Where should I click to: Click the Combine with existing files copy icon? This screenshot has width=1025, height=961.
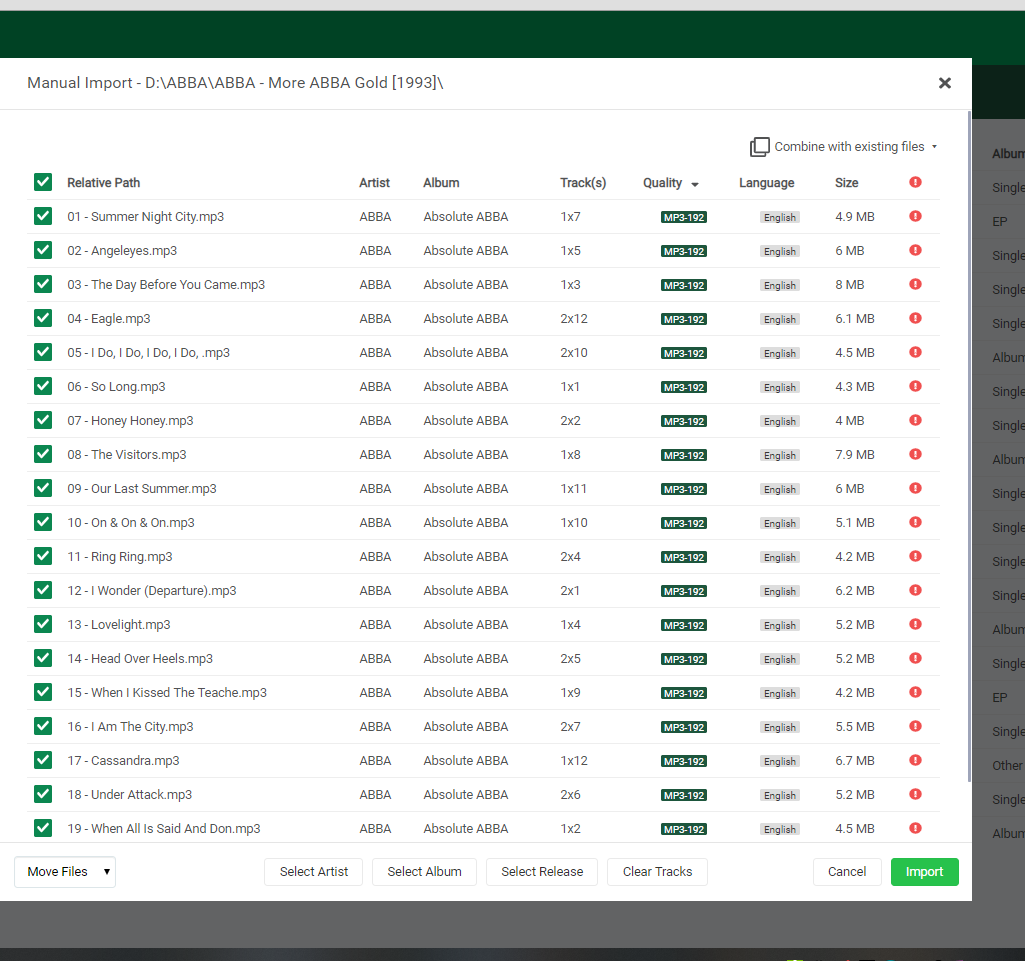click(759, 147)
